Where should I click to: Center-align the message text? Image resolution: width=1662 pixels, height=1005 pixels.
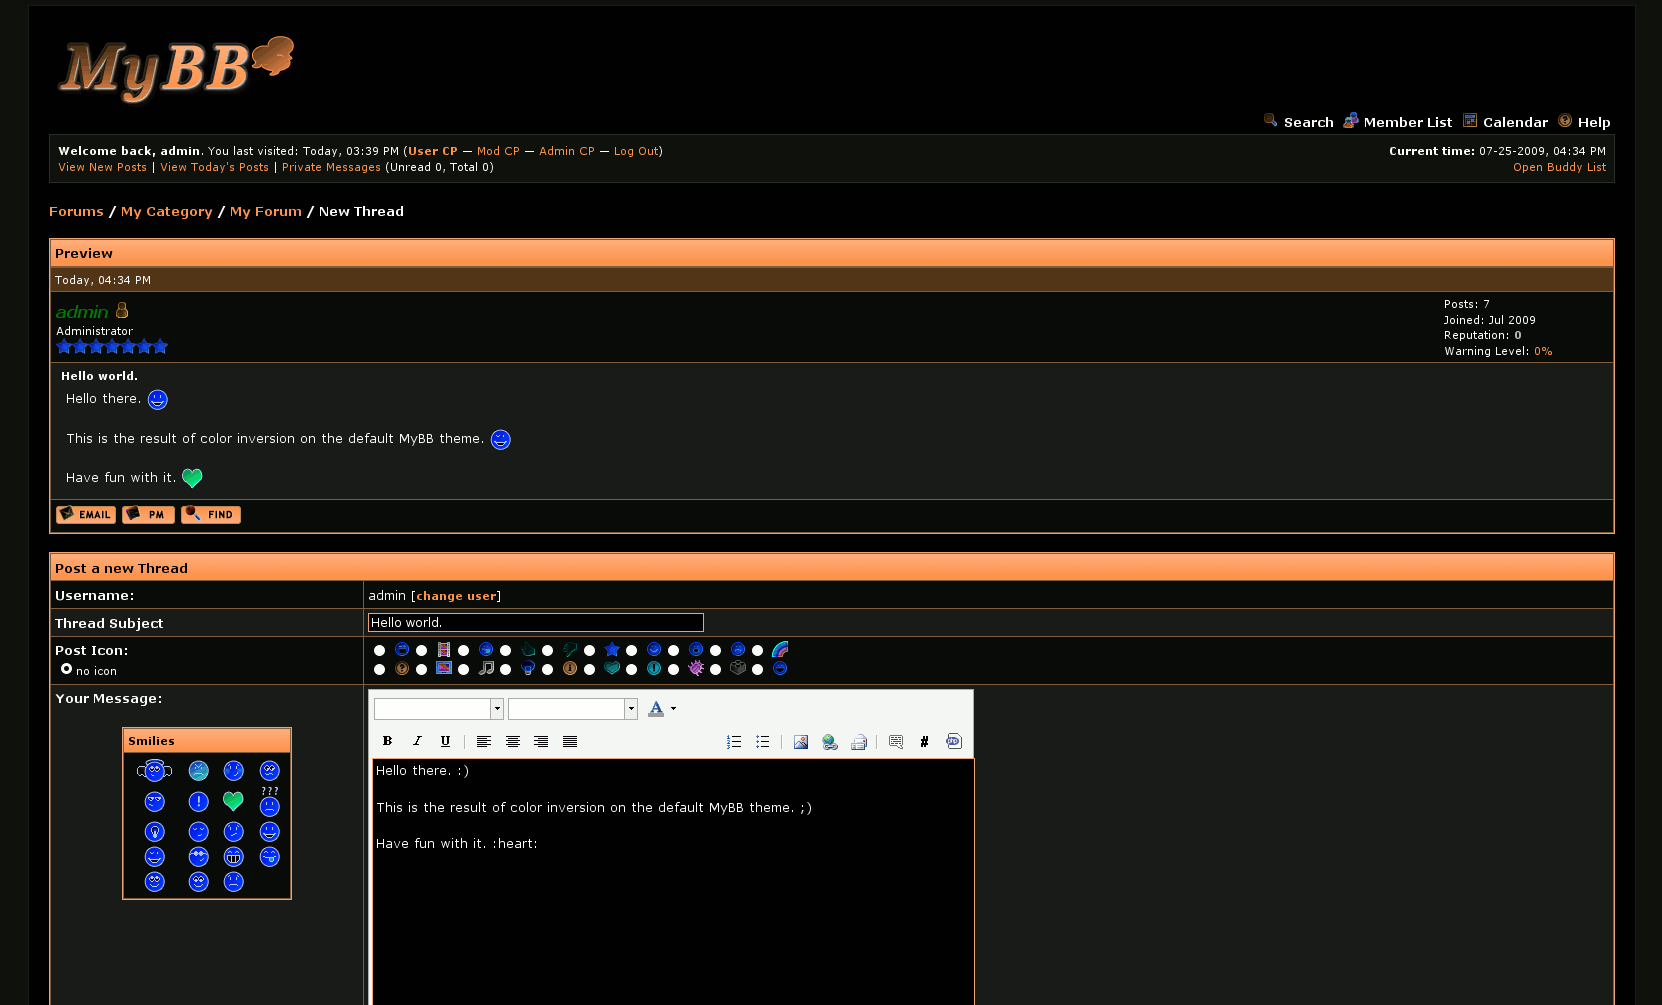513,742
